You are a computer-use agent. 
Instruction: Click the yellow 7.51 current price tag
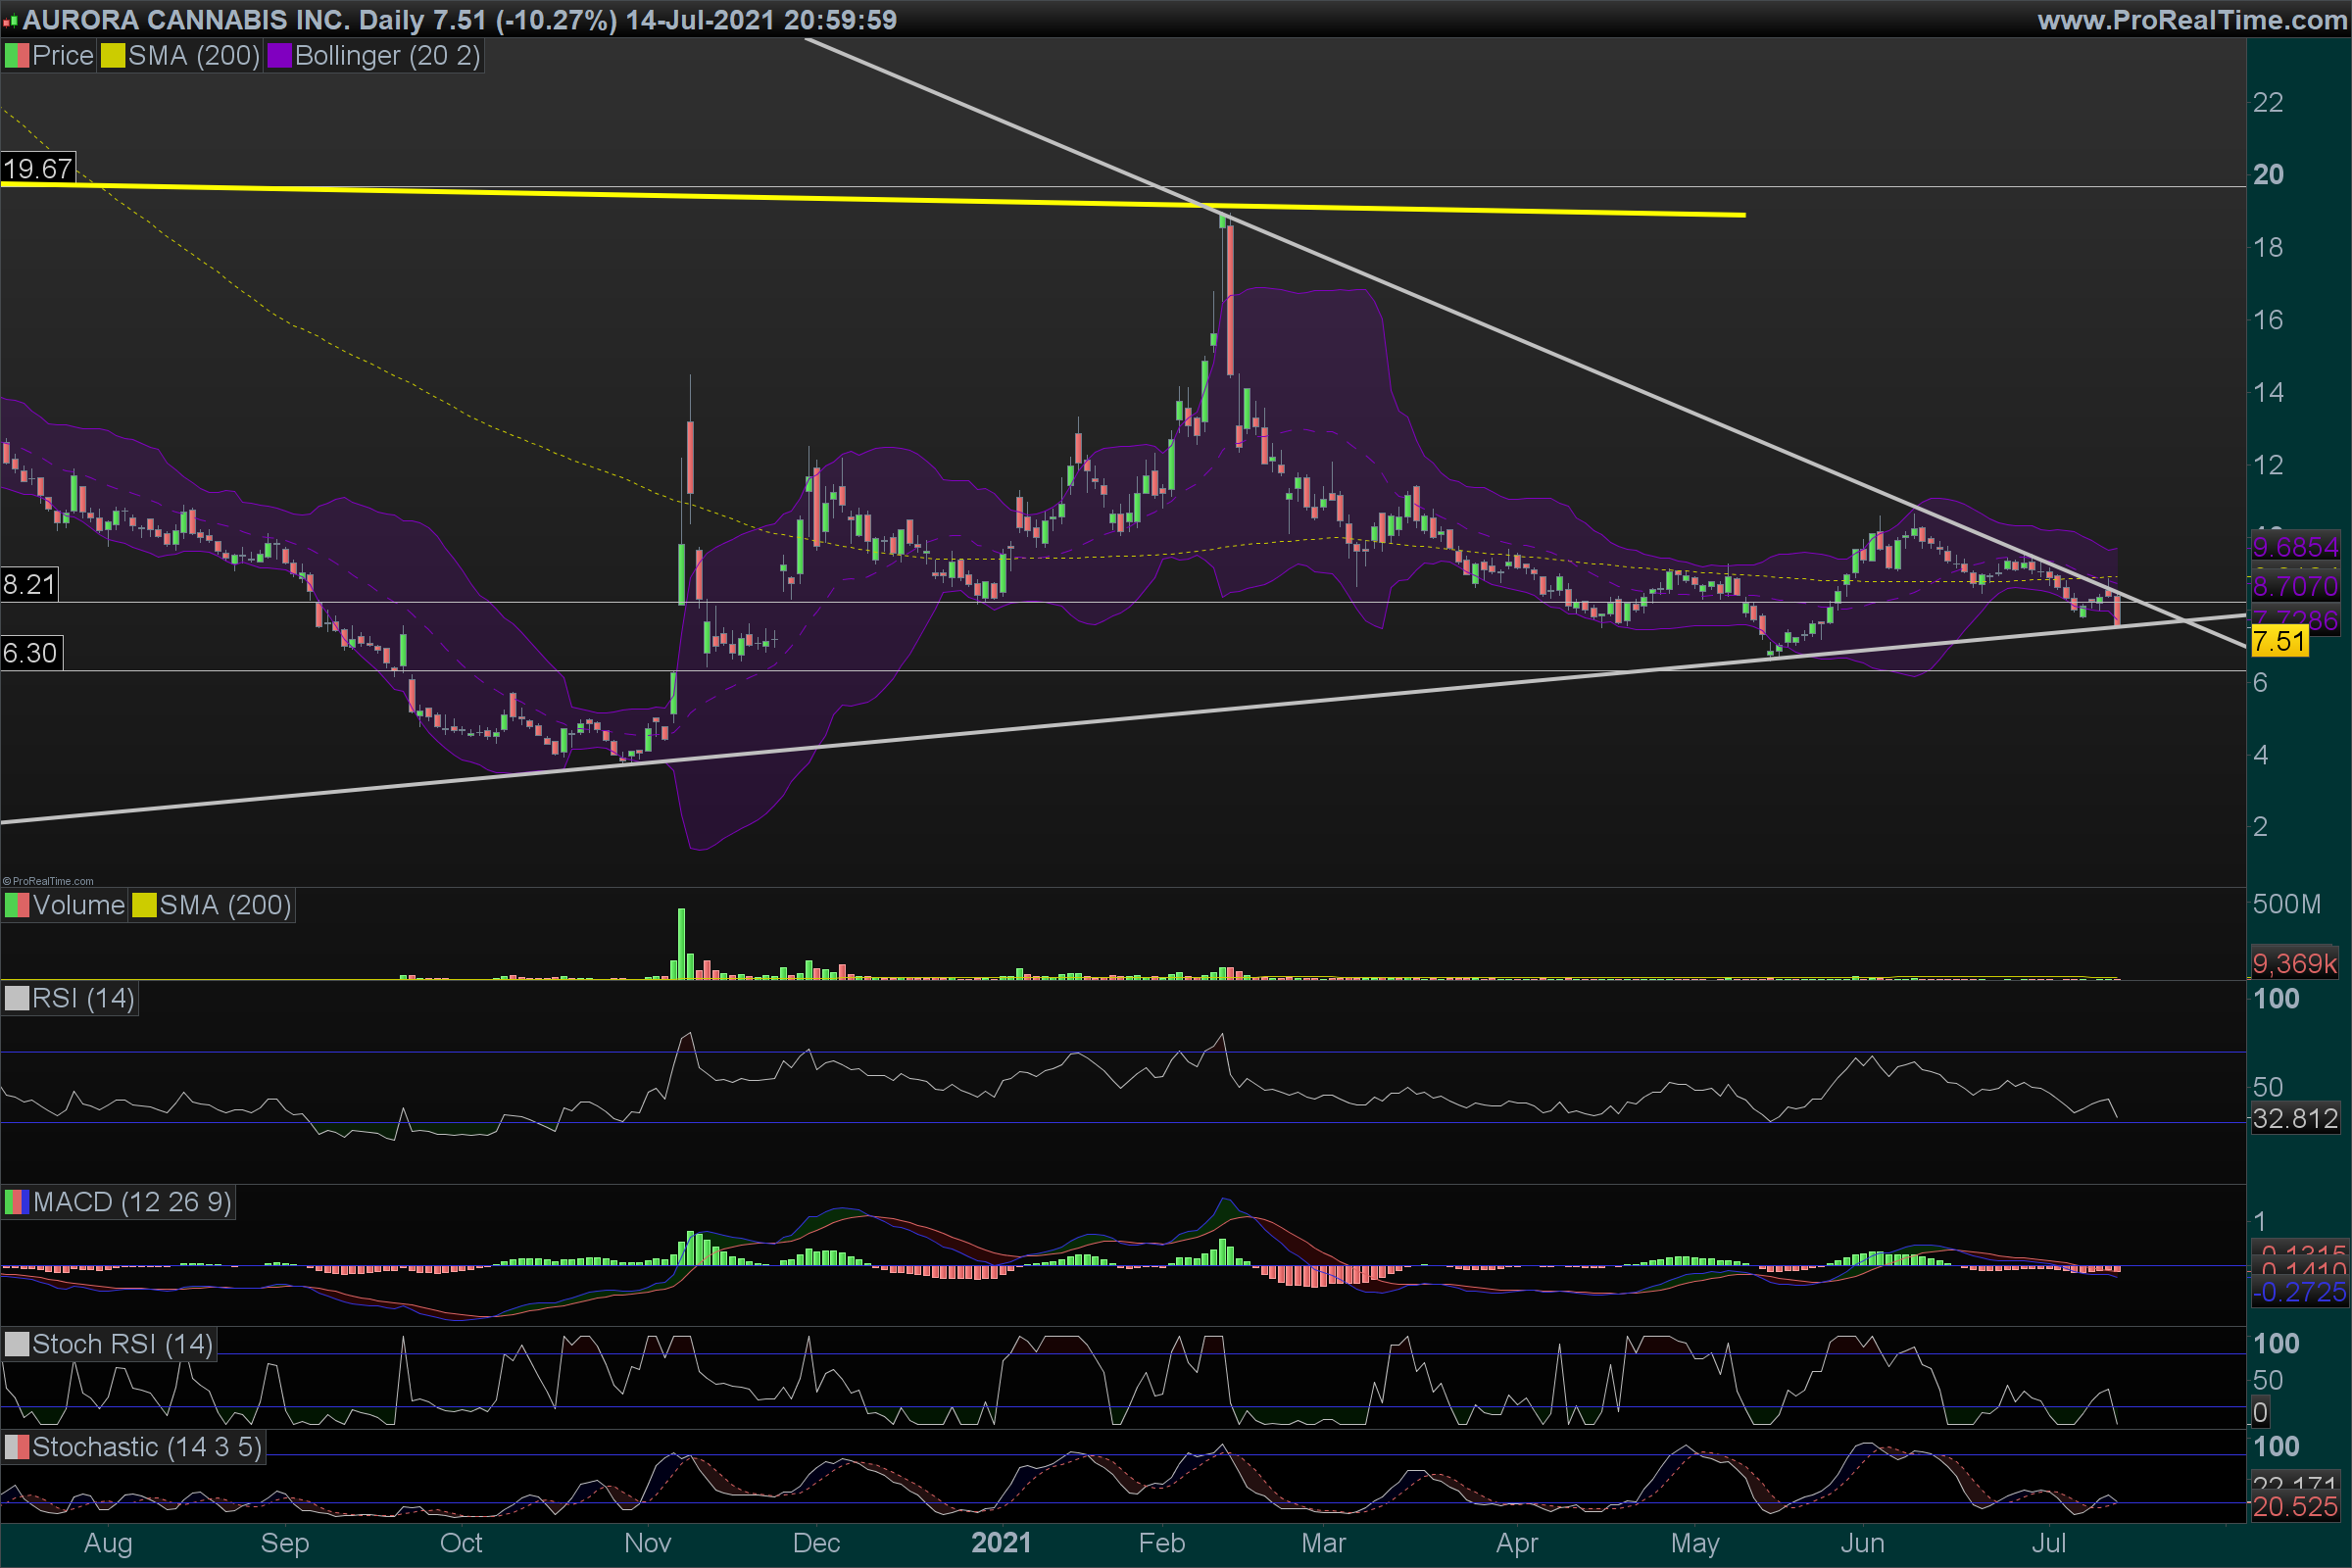pos(2279,641)
